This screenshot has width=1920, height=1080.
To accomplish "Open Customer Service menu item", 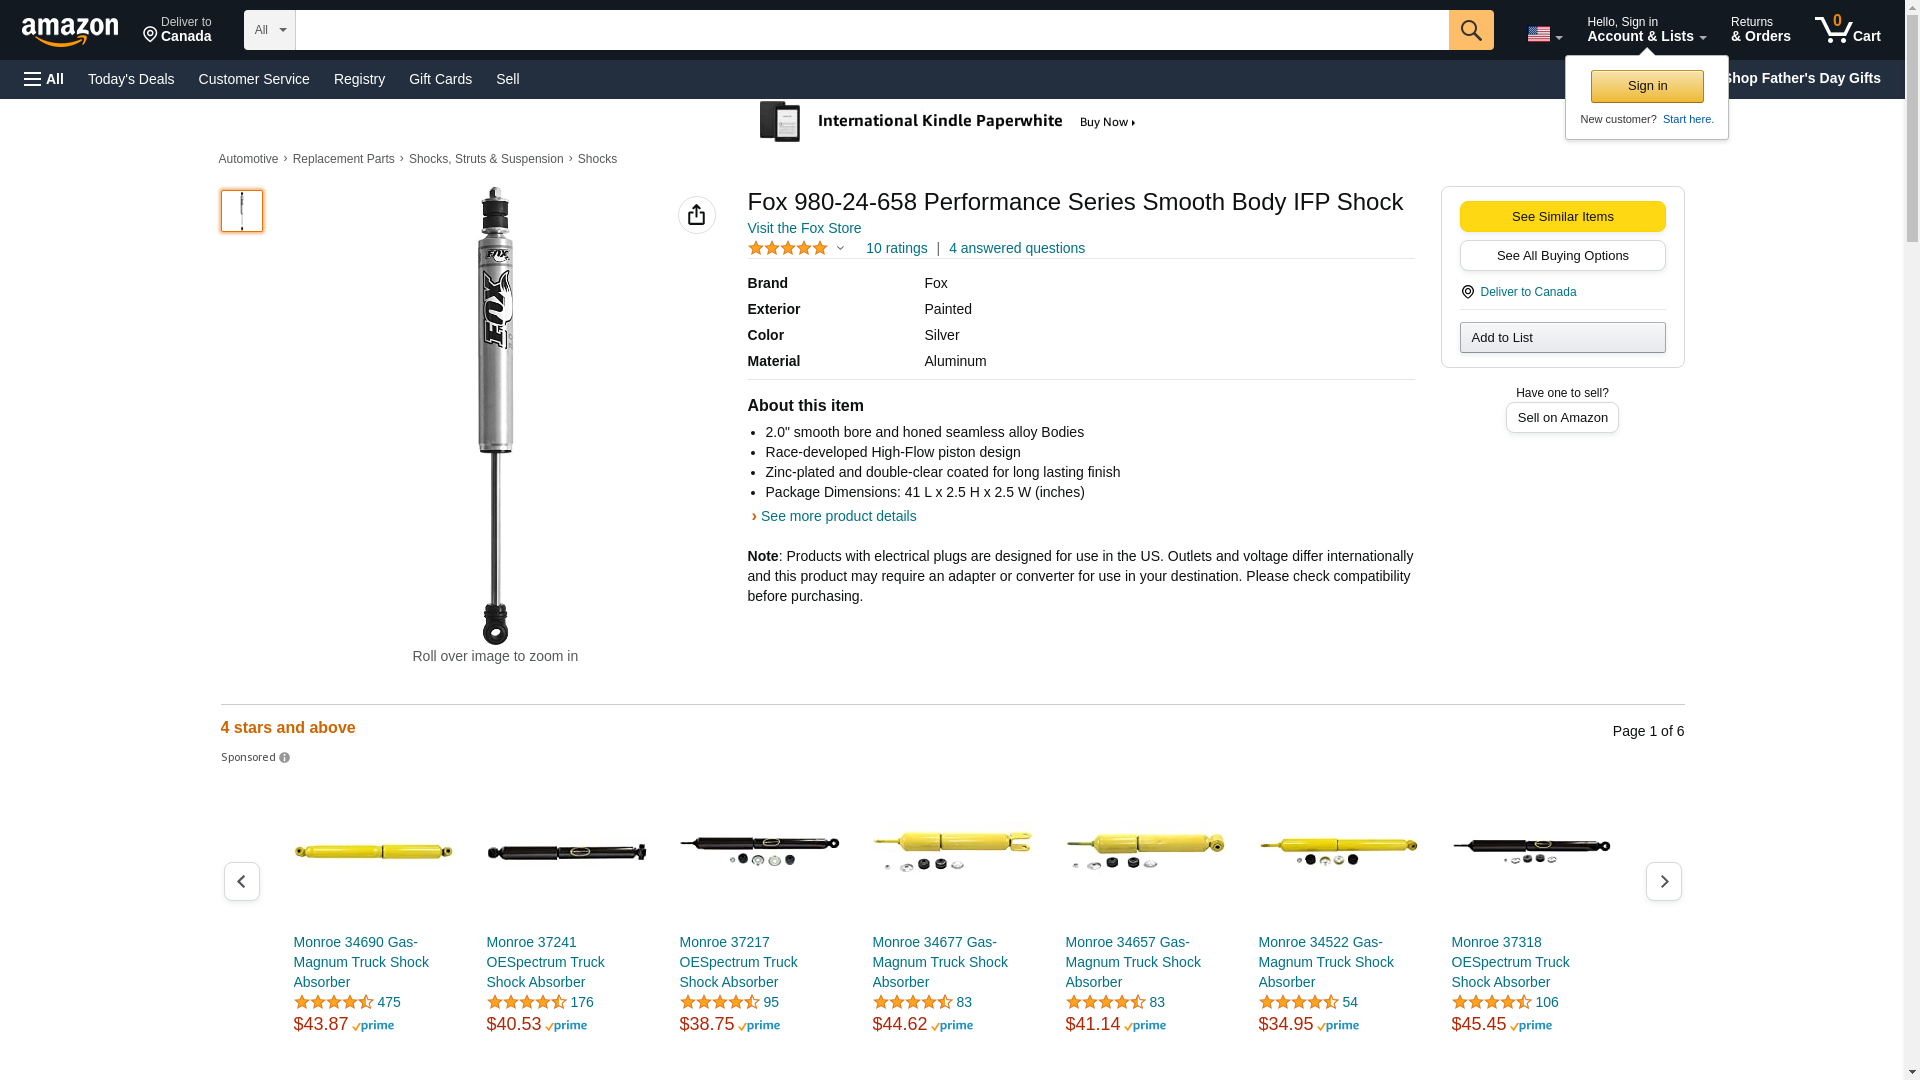I will tap(254, 79).
